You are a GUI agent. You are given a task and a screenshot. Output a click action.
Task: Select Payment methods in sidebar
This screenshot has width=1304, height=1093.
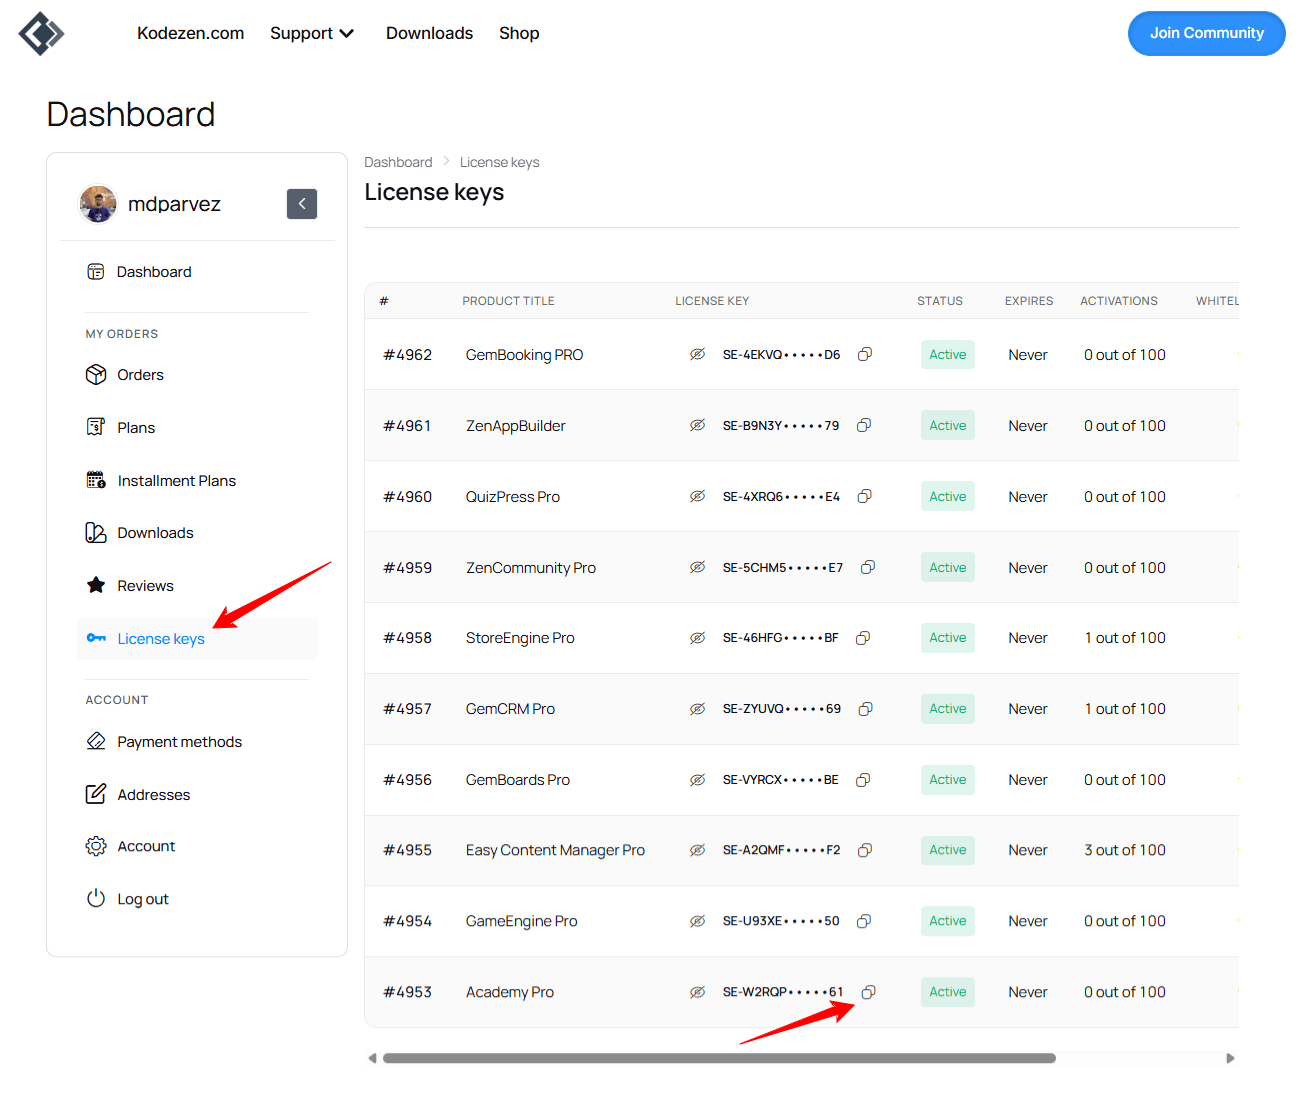pos(180,742)
